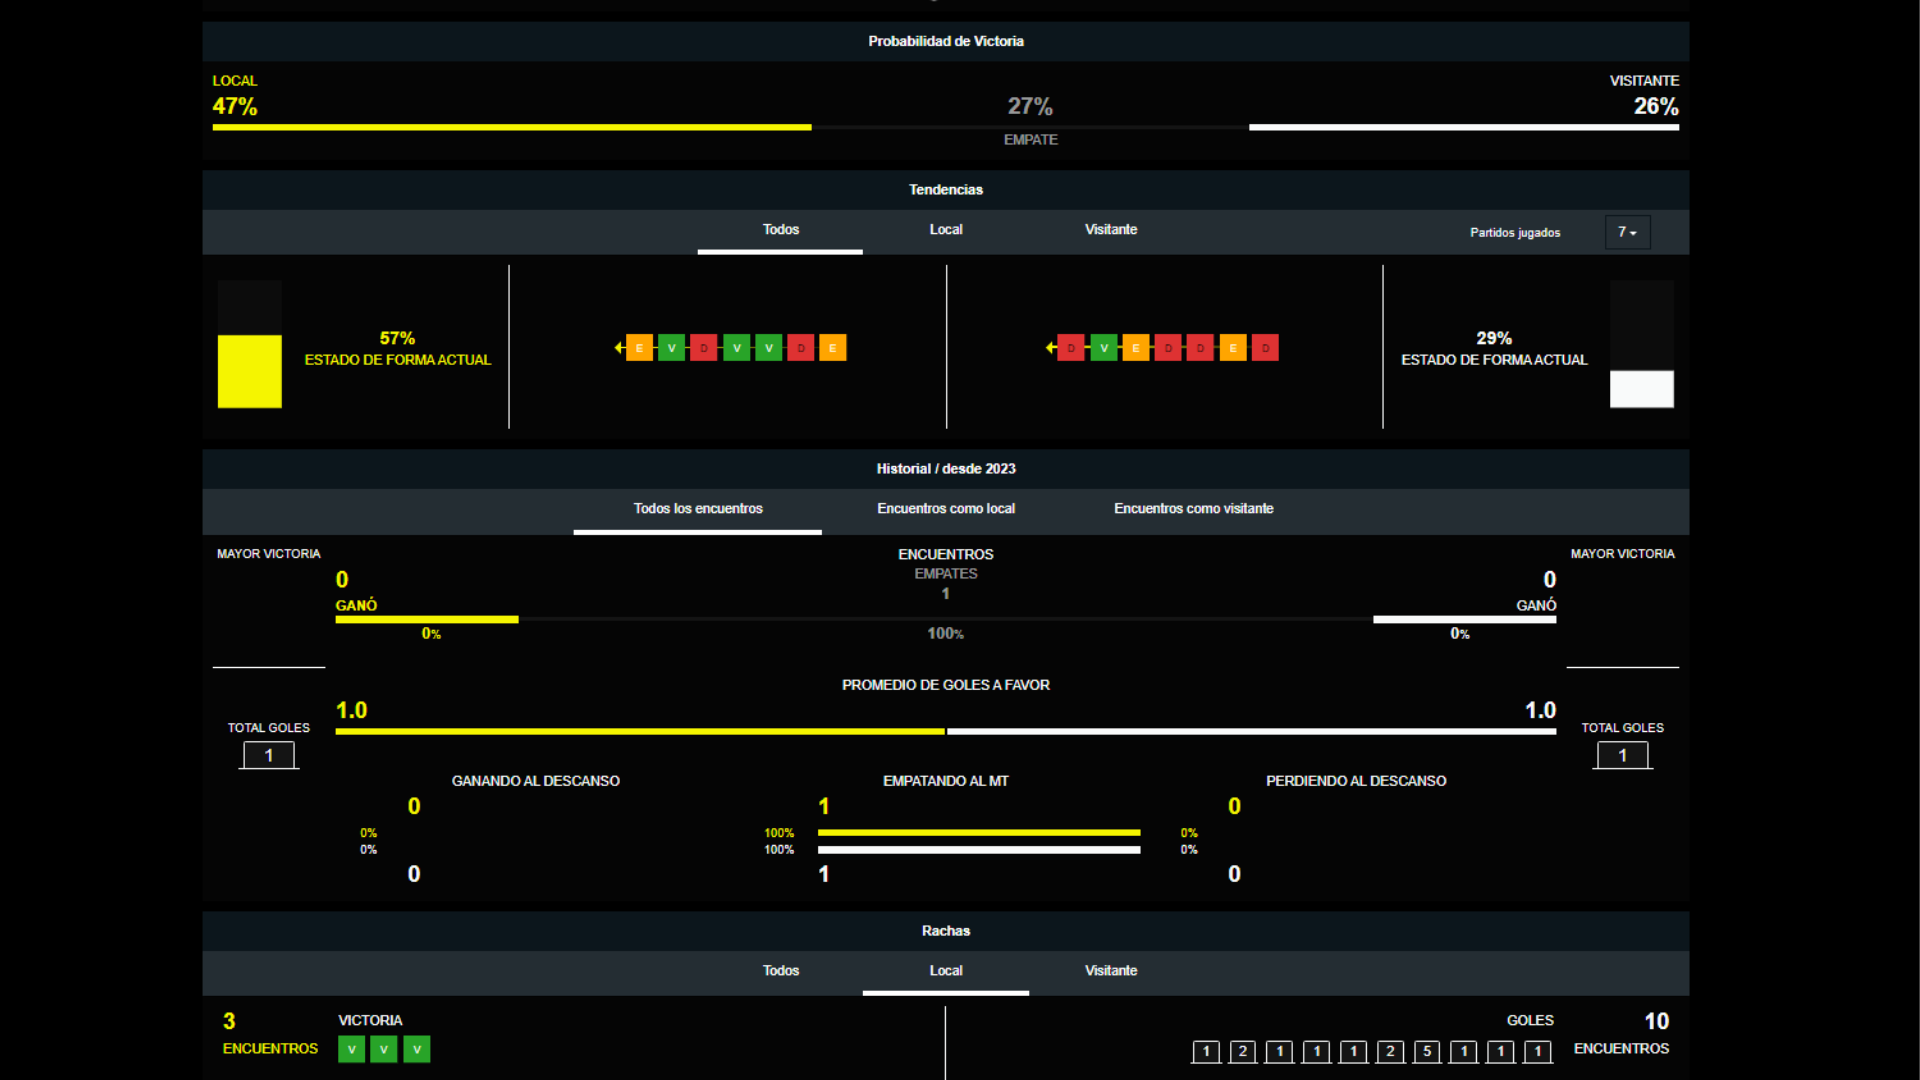Select Visitante tab under Rachas
This screenshot has height=1080, width=1920.
tap(1110, 971)
